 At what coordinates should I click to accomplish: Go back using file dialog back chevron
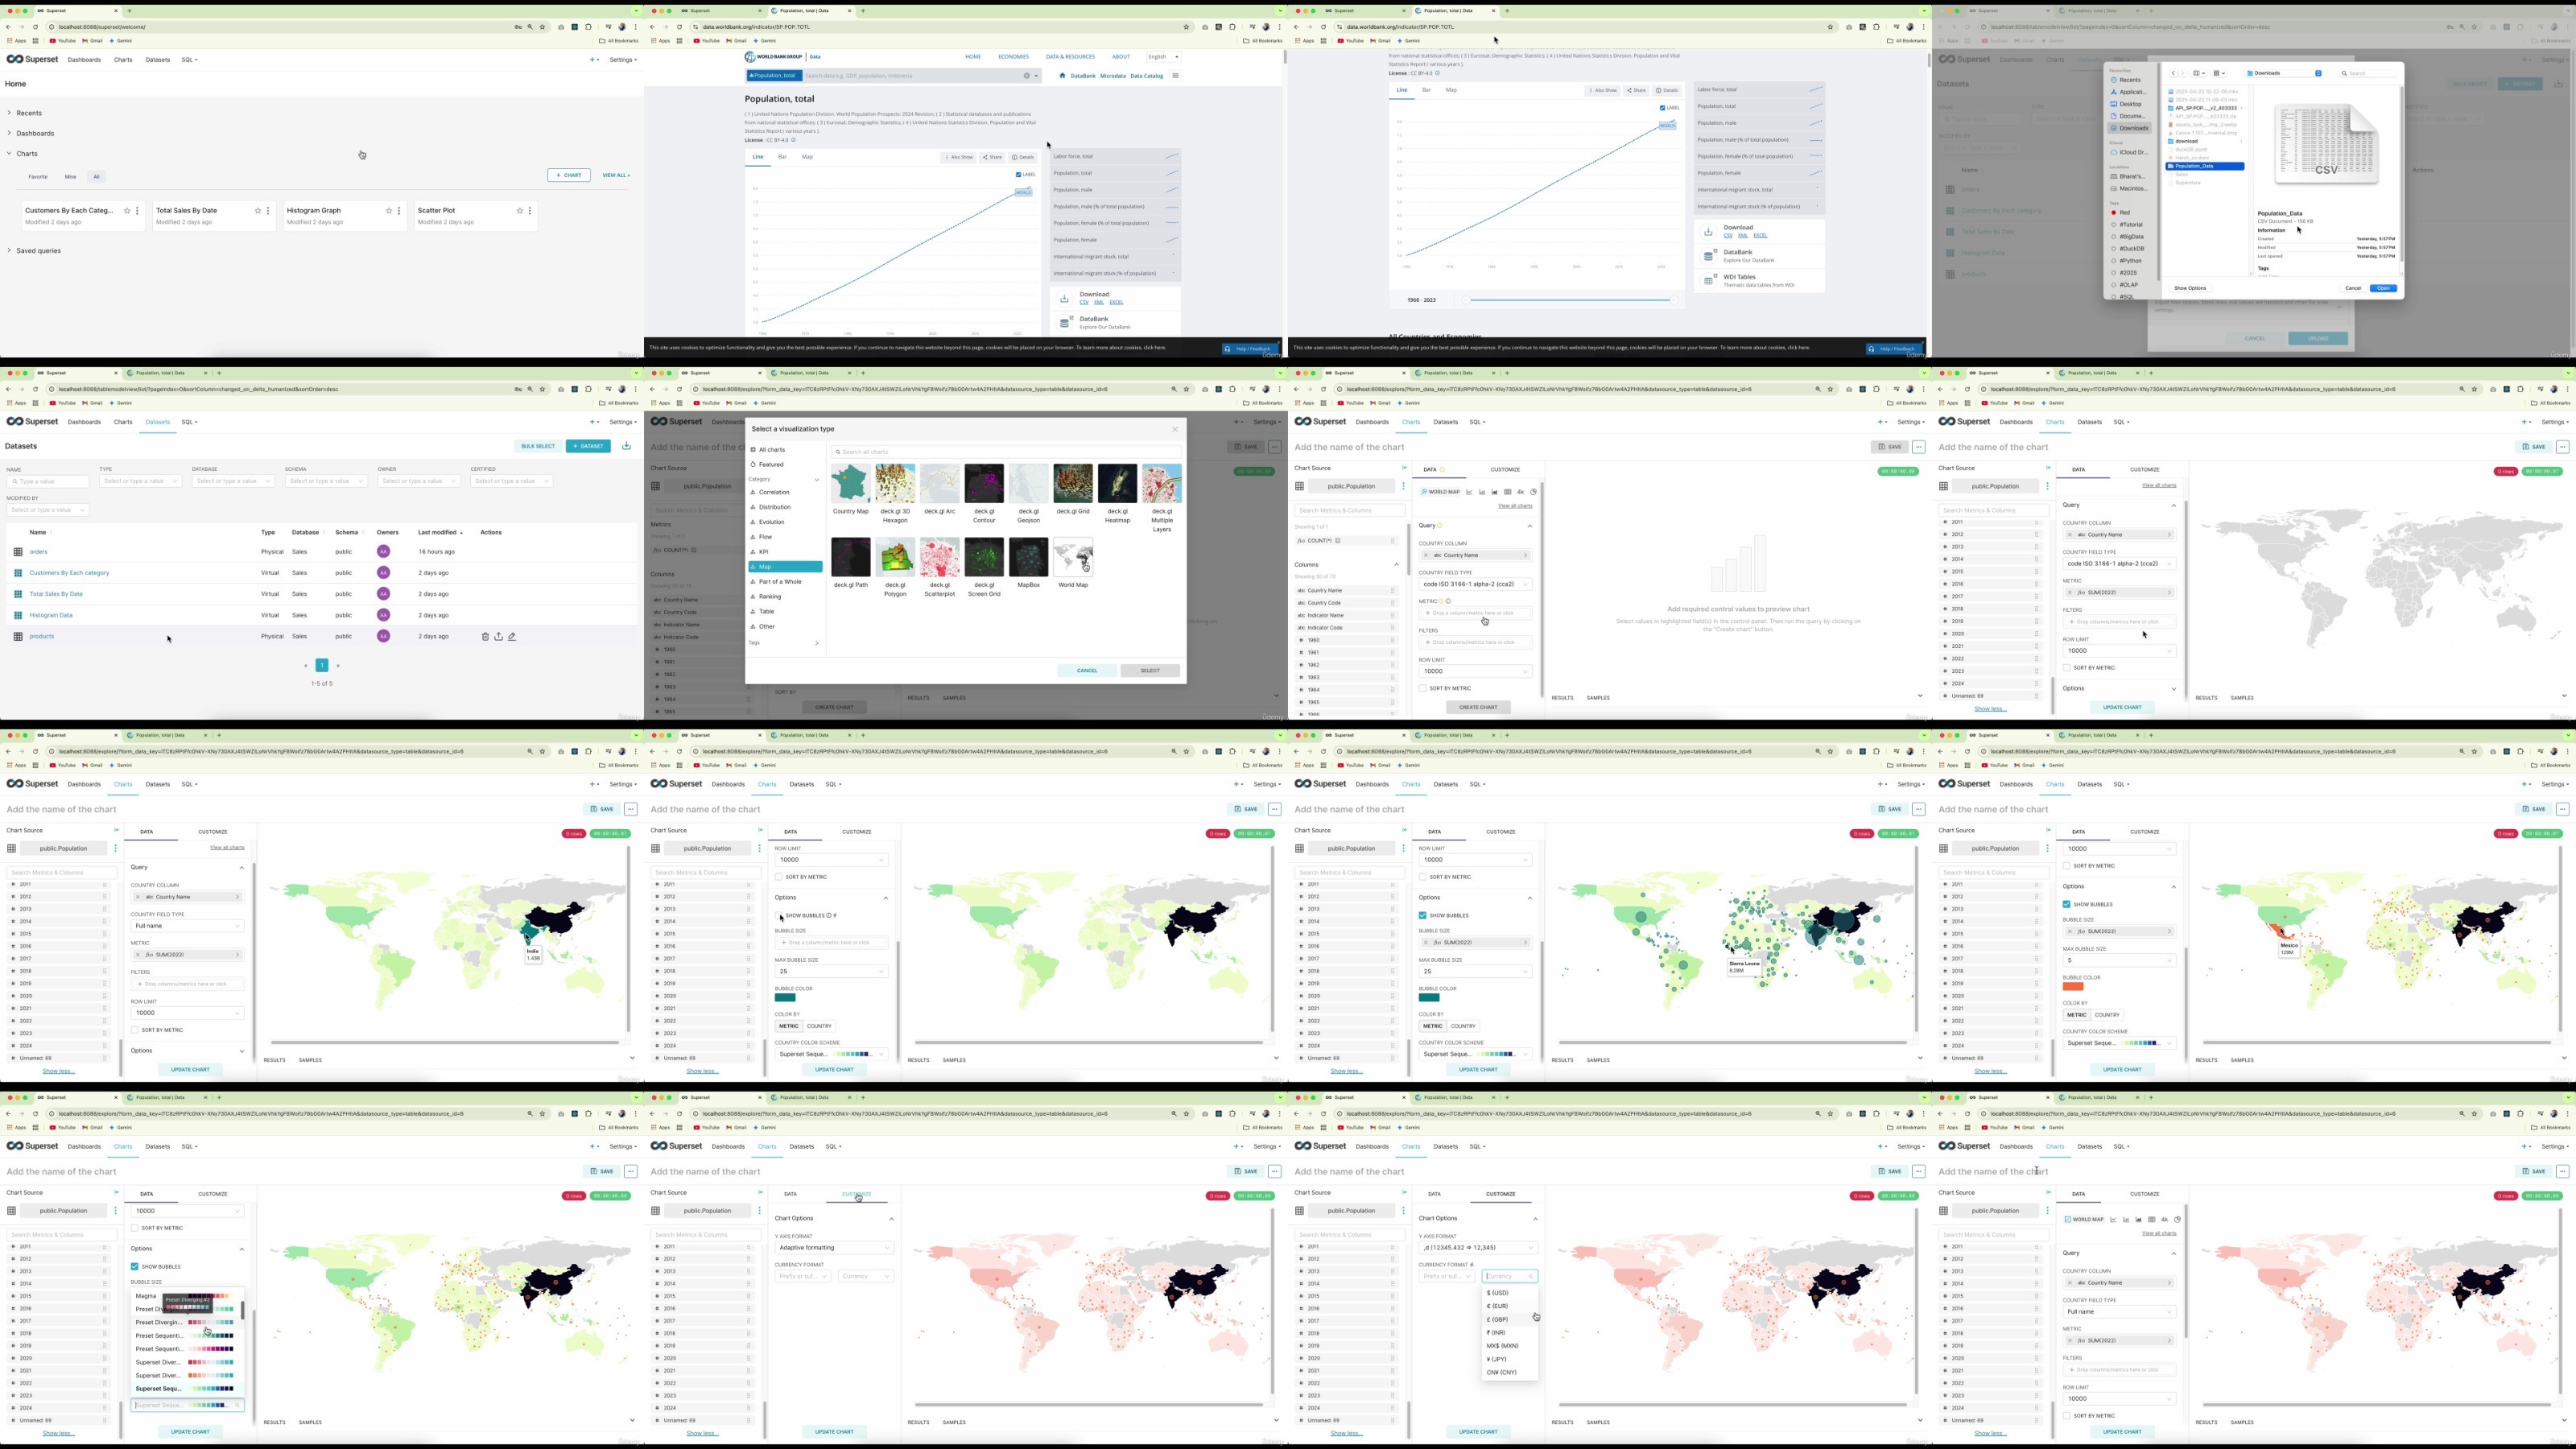[2173, 73]
